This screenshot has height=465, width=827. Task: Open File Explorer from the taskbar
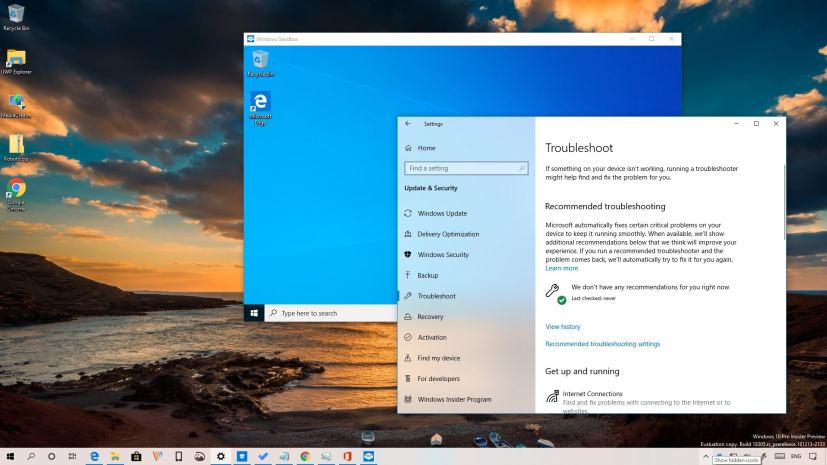tap(115, 456)
